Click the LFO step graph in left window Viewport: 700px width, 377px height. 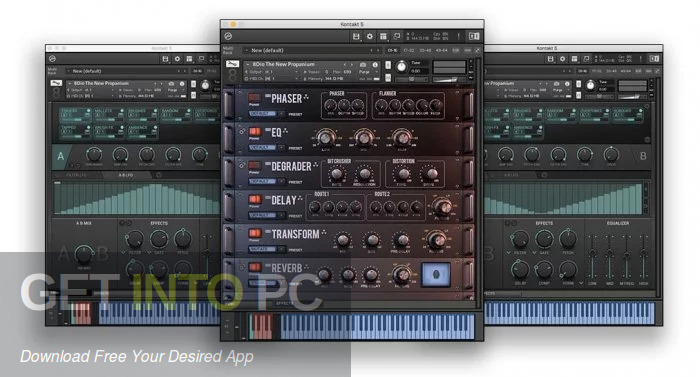pyautogui.click(x=137, y=198)
